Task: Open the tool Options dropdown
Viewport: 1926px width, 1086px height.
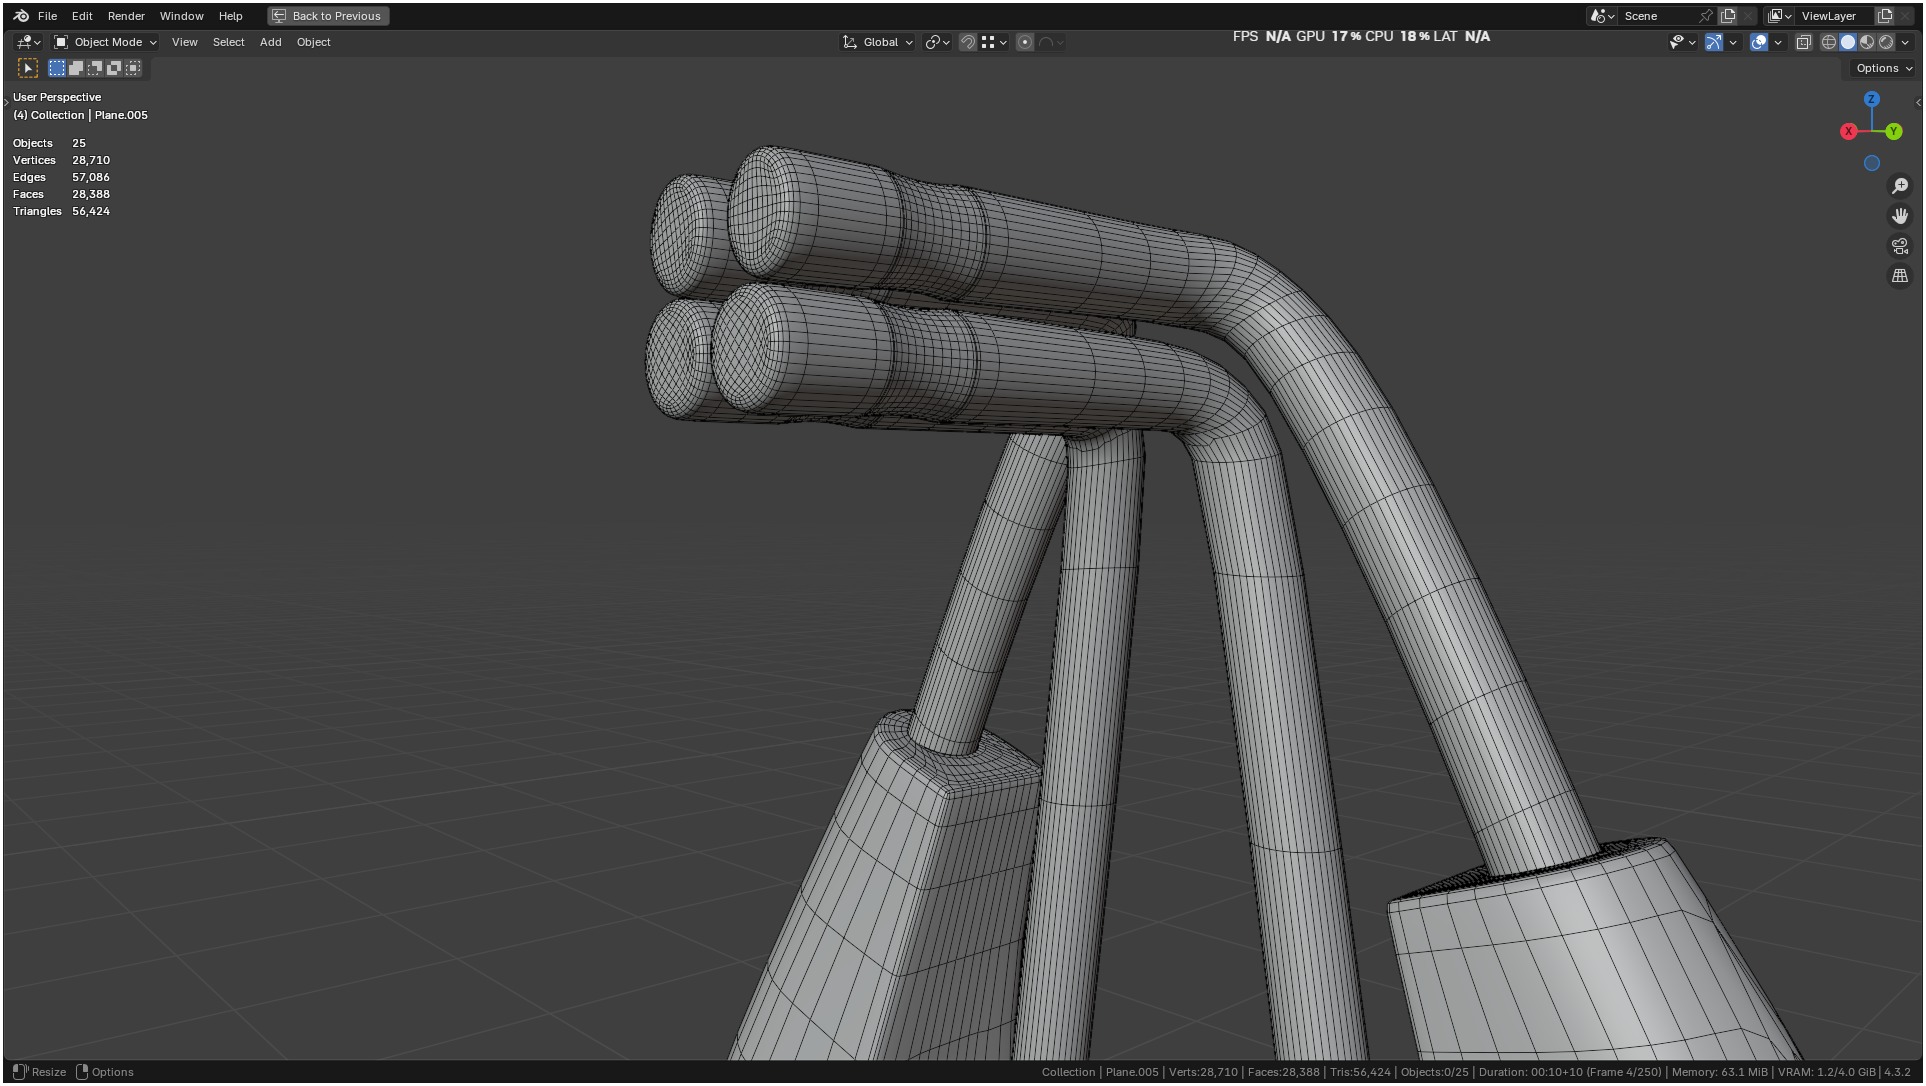Action: point(1884,68)
